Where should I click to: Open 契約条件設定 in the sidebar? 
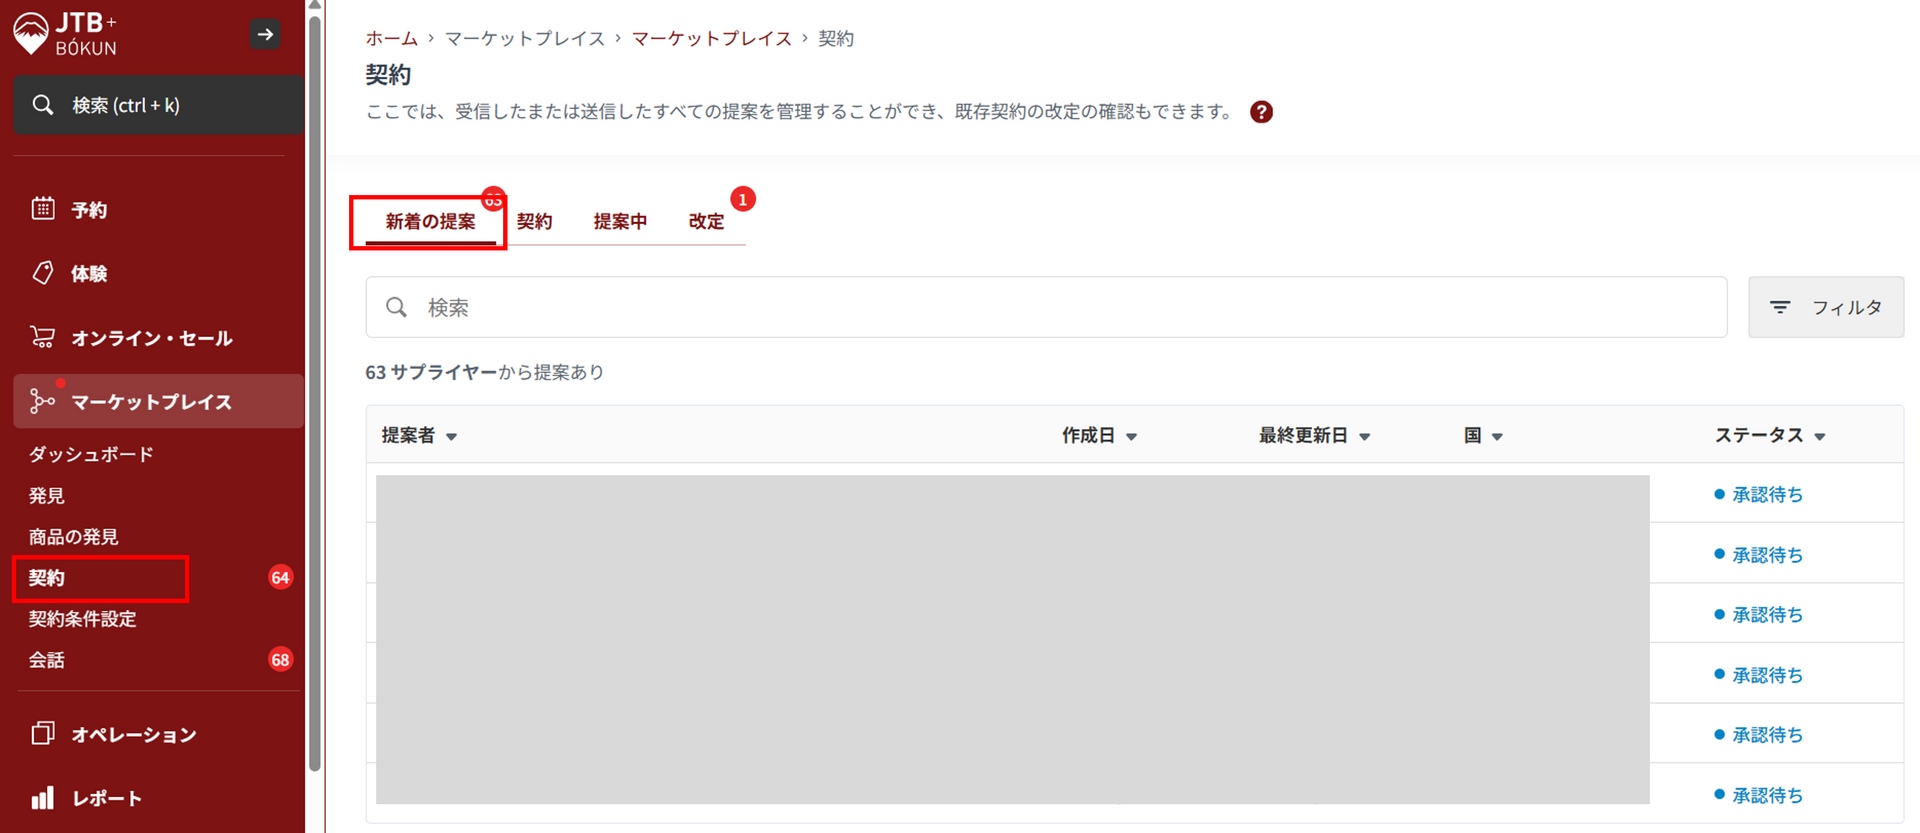pos(82,619)
